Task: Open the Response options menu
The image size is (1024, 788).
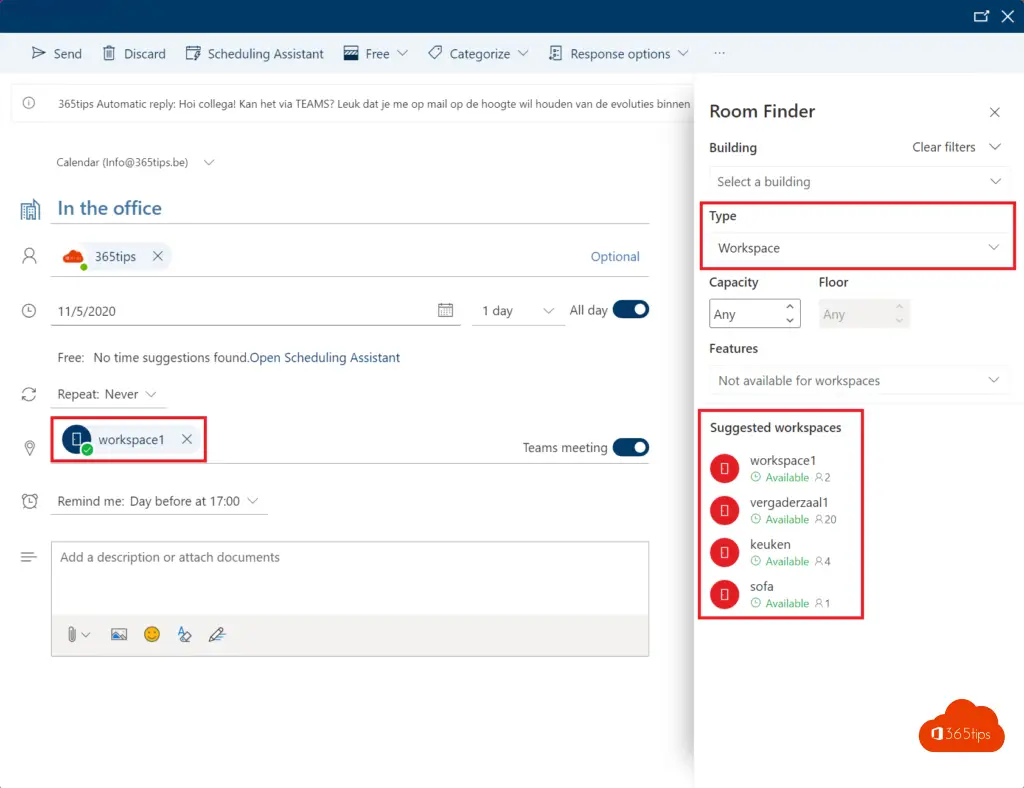Action: click(619, 54)
